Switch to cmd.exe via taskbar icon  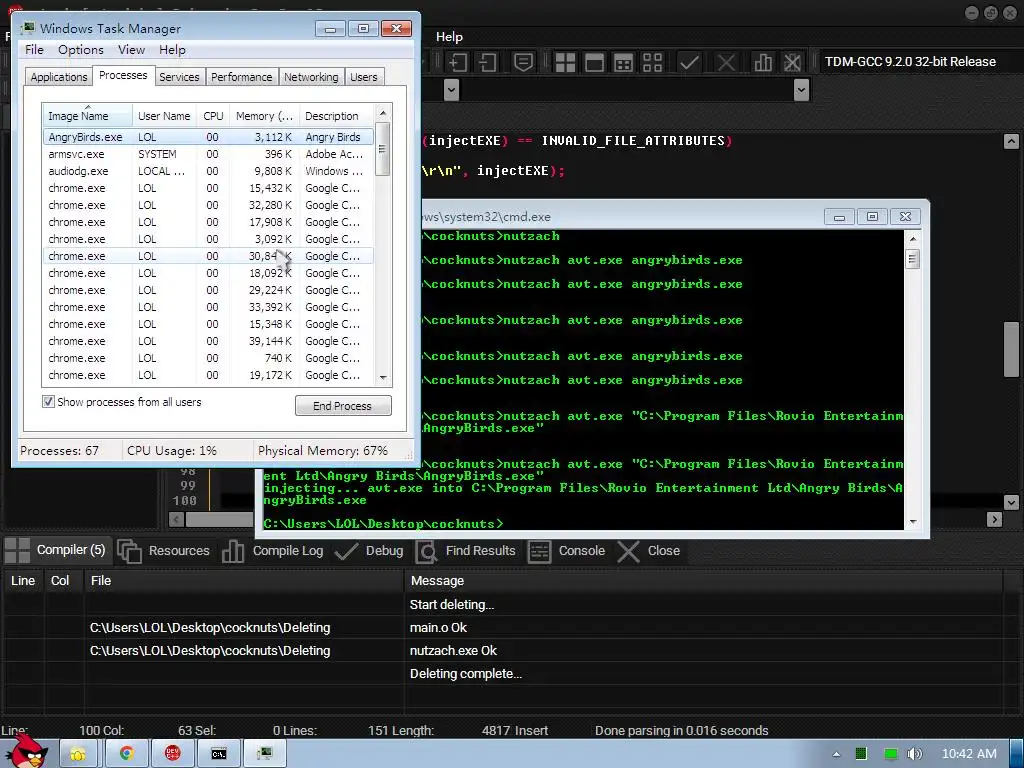click(x=219, y=754)
